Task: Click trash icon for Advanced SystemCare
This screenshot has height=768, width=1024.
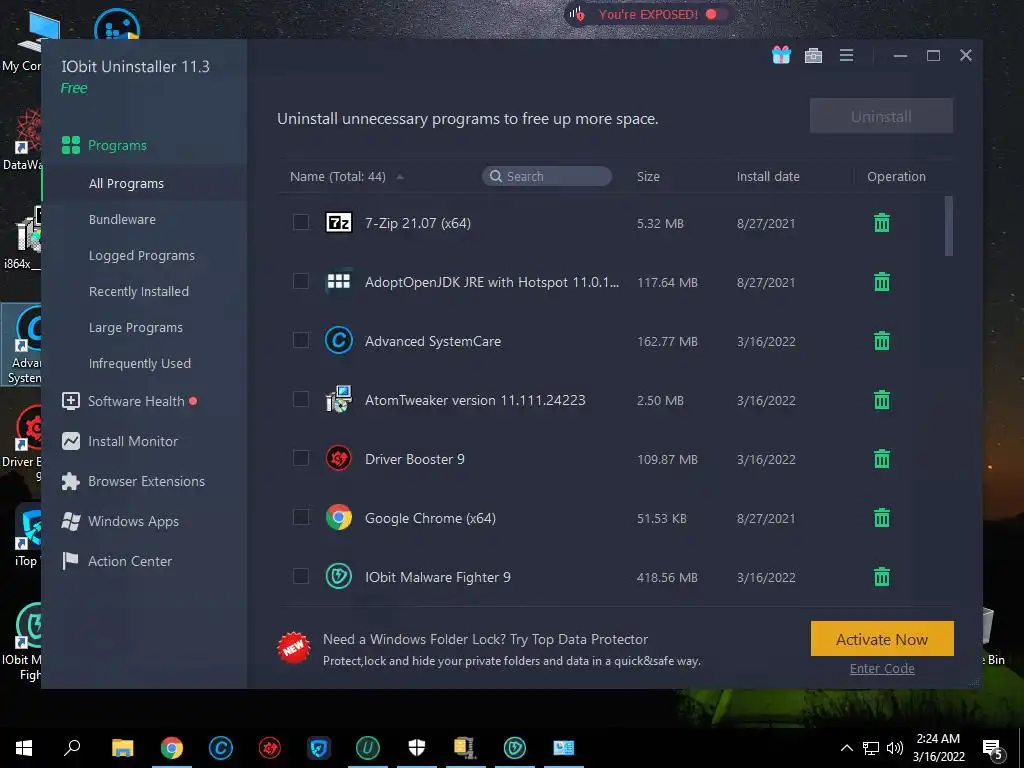Action: pyautogui.click(x=882, y=341)
